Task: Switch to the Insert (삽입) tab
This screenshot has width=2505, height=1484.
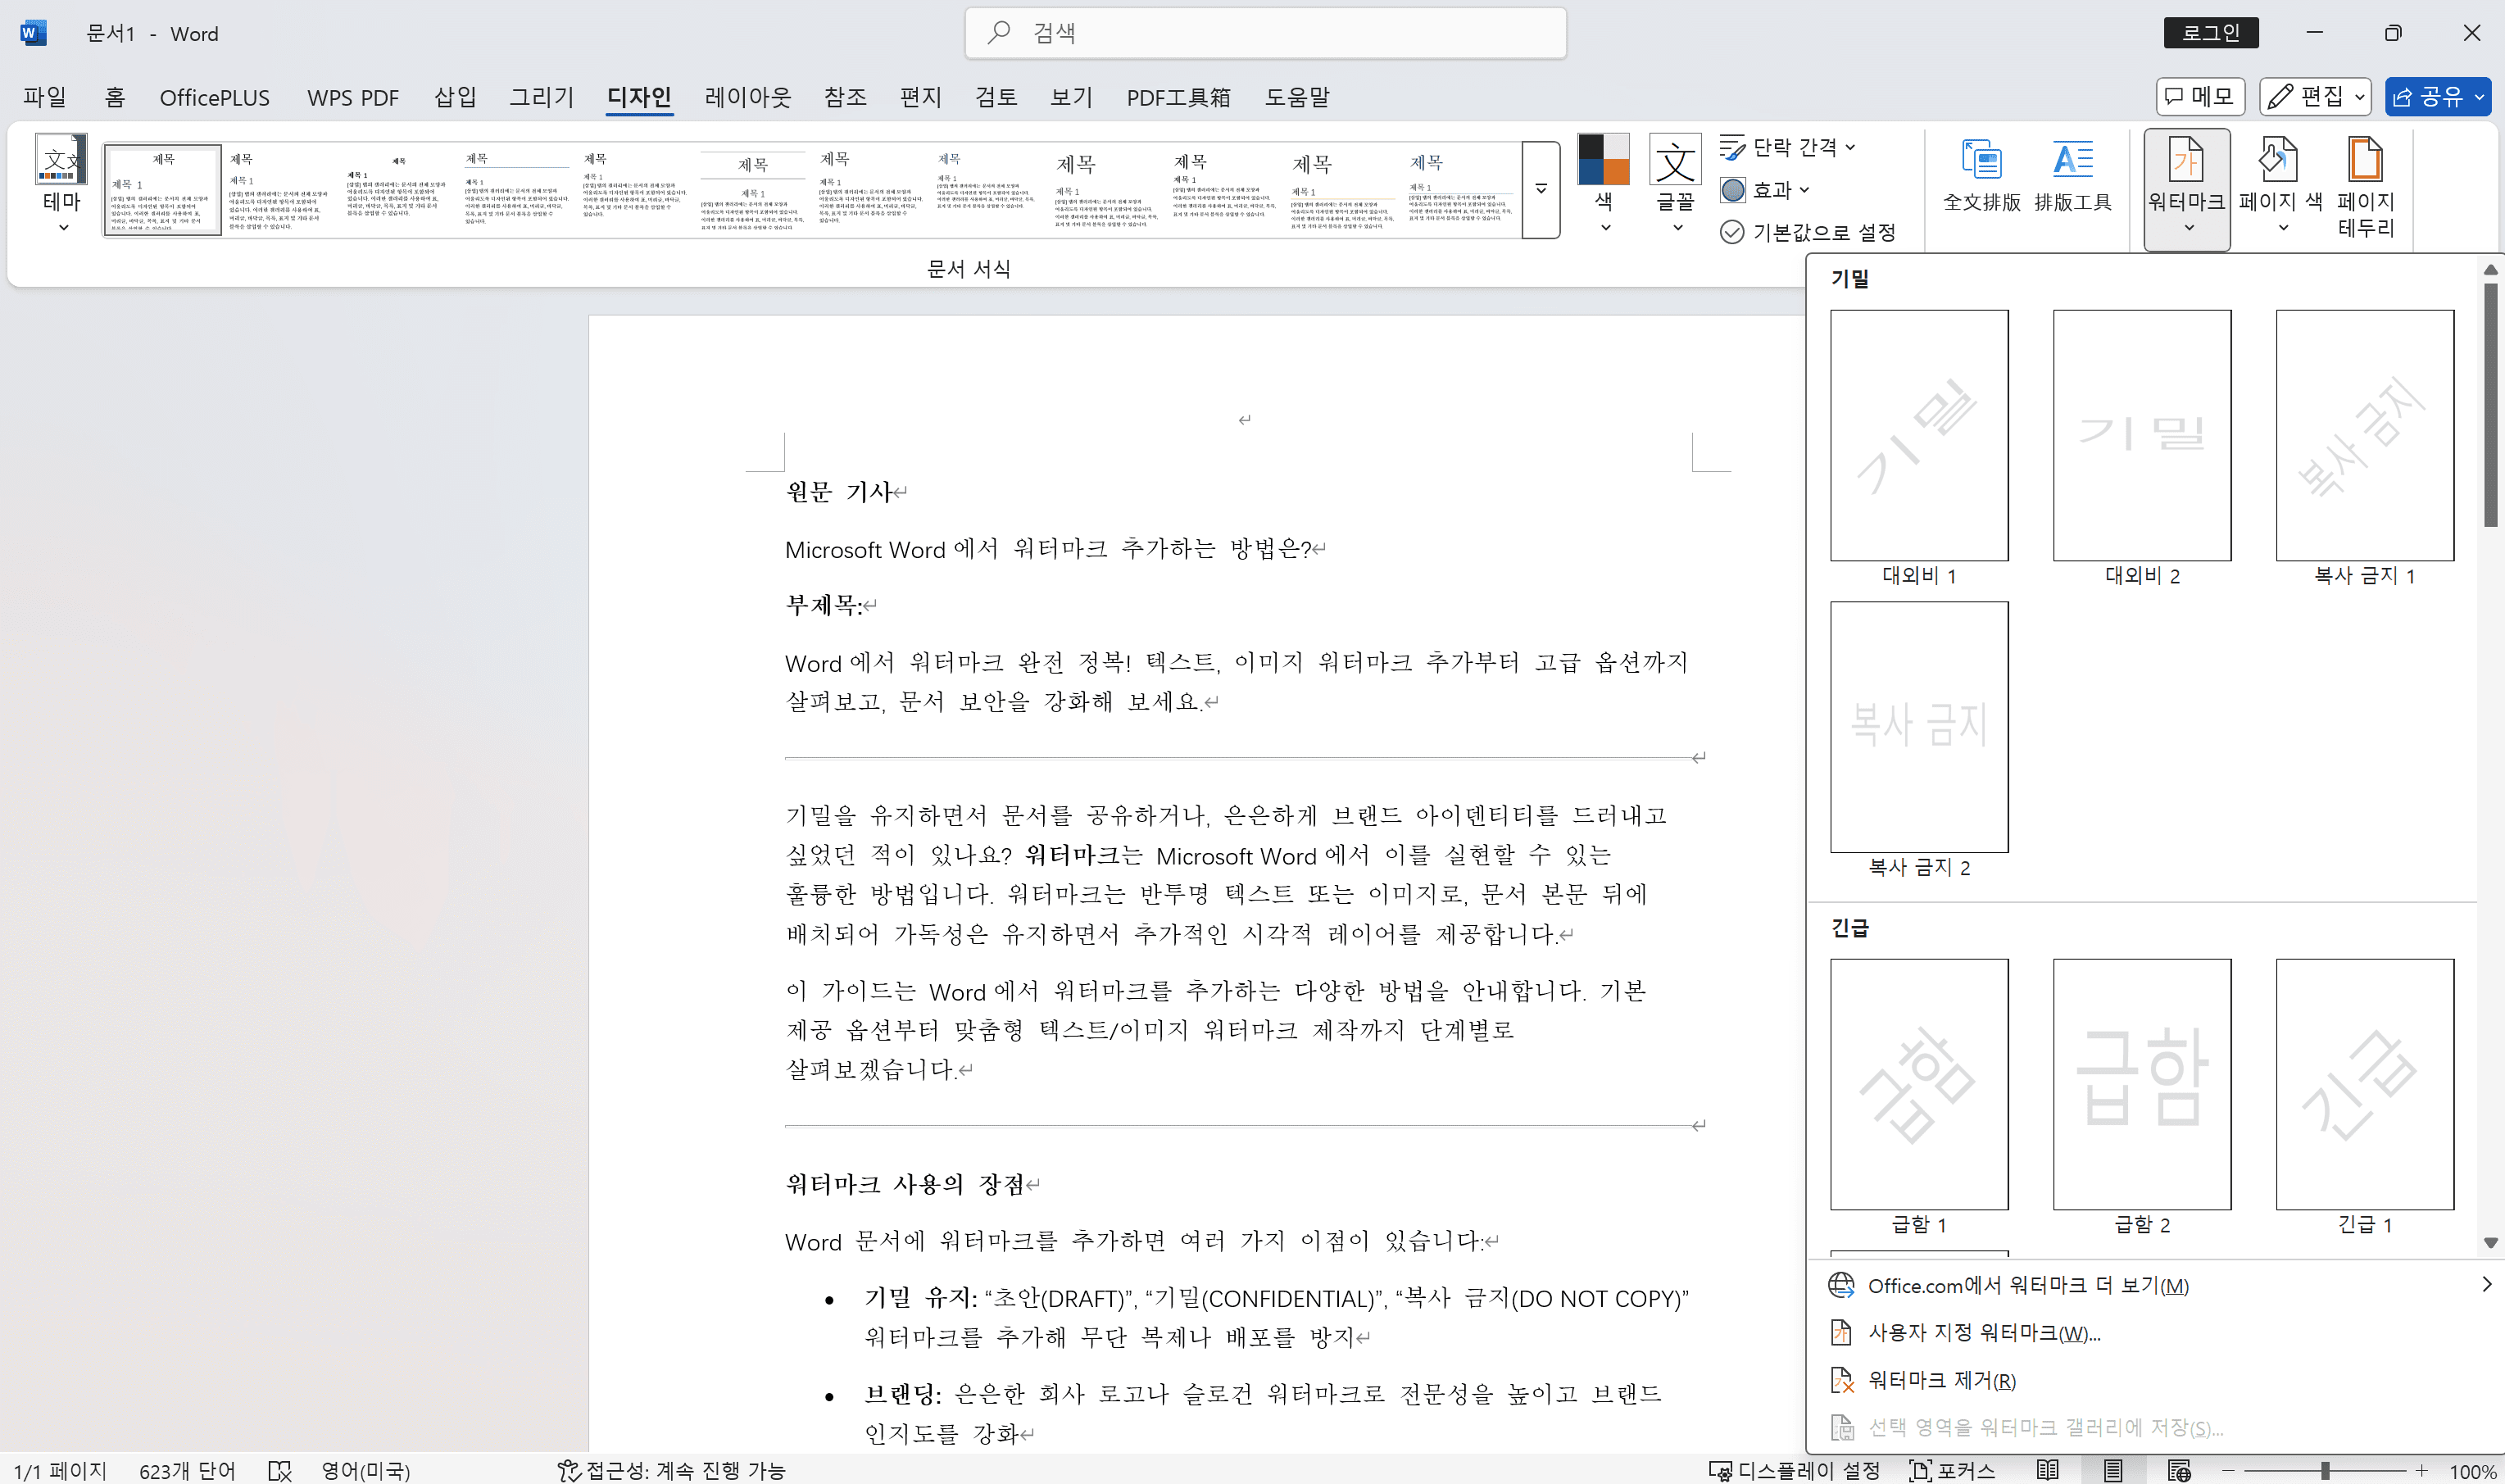Action: [x=455, y=97]
